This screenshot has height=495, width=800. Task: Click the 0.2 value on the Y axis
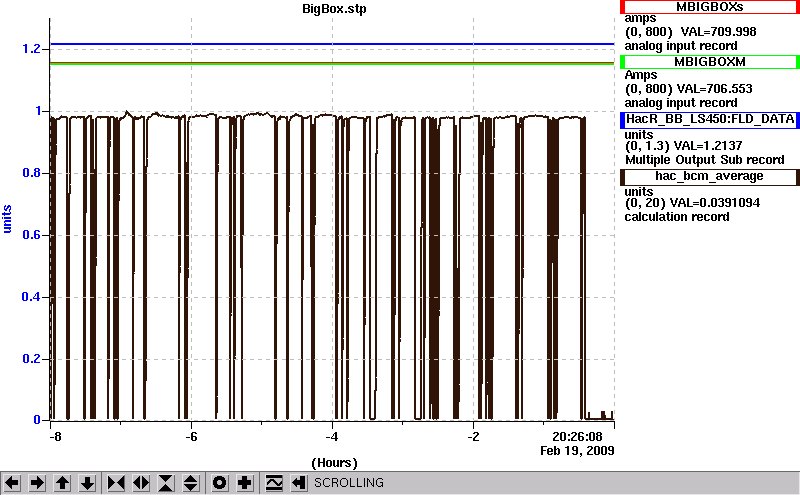pyautogui.click(x=31, y=359)
